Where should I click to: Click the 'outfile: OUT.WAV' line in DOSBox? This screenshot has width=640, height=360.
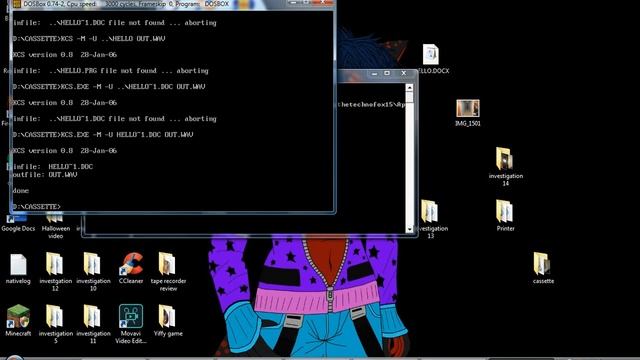click(44, 175)
